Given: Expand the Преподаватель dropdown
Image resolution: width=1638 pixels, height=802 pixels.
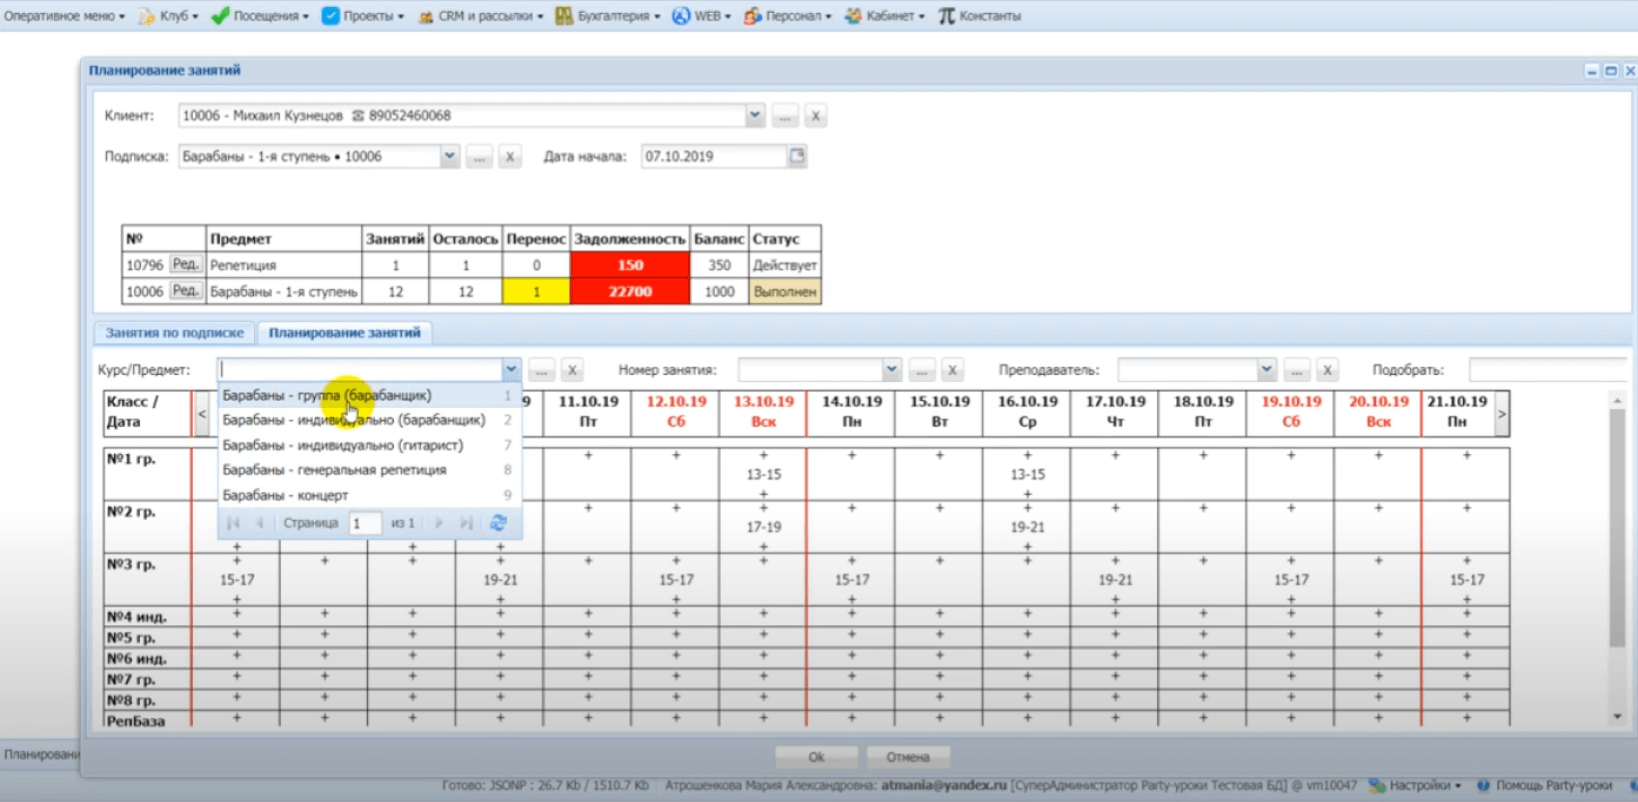Looking at the screenshot, I should 1266,370.
